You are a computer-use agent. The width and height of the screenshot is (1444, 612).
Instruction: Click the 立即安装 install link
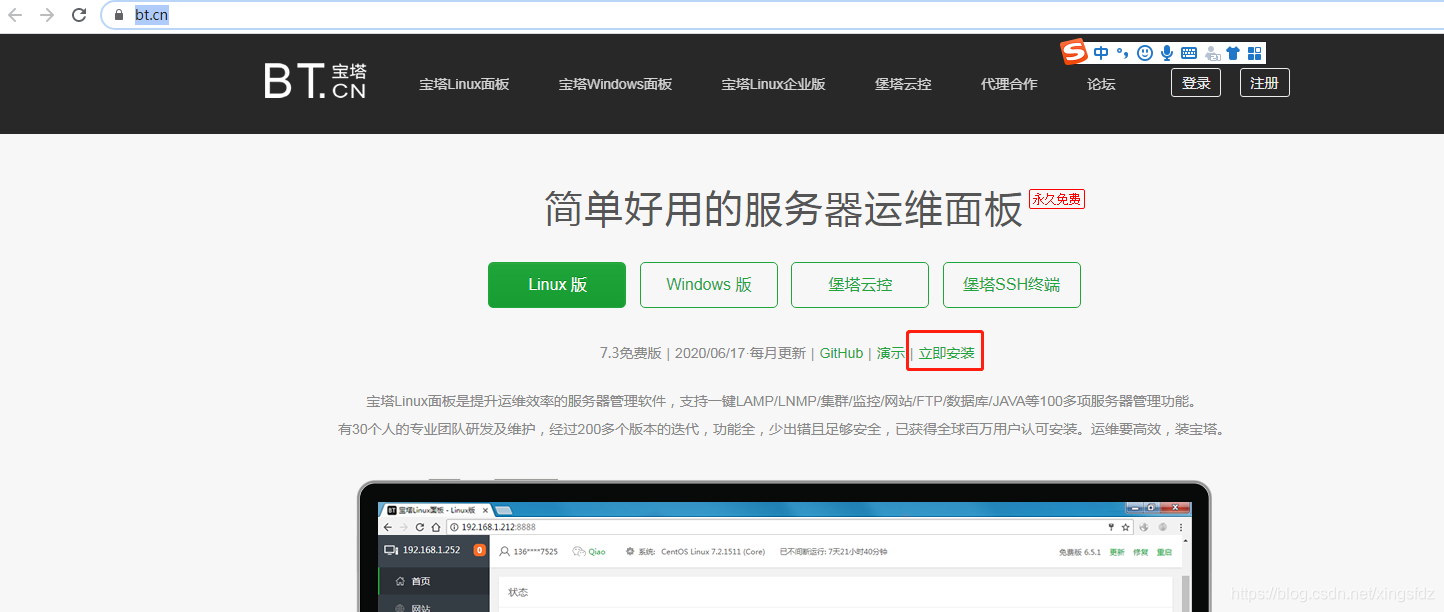click(946, 353)
